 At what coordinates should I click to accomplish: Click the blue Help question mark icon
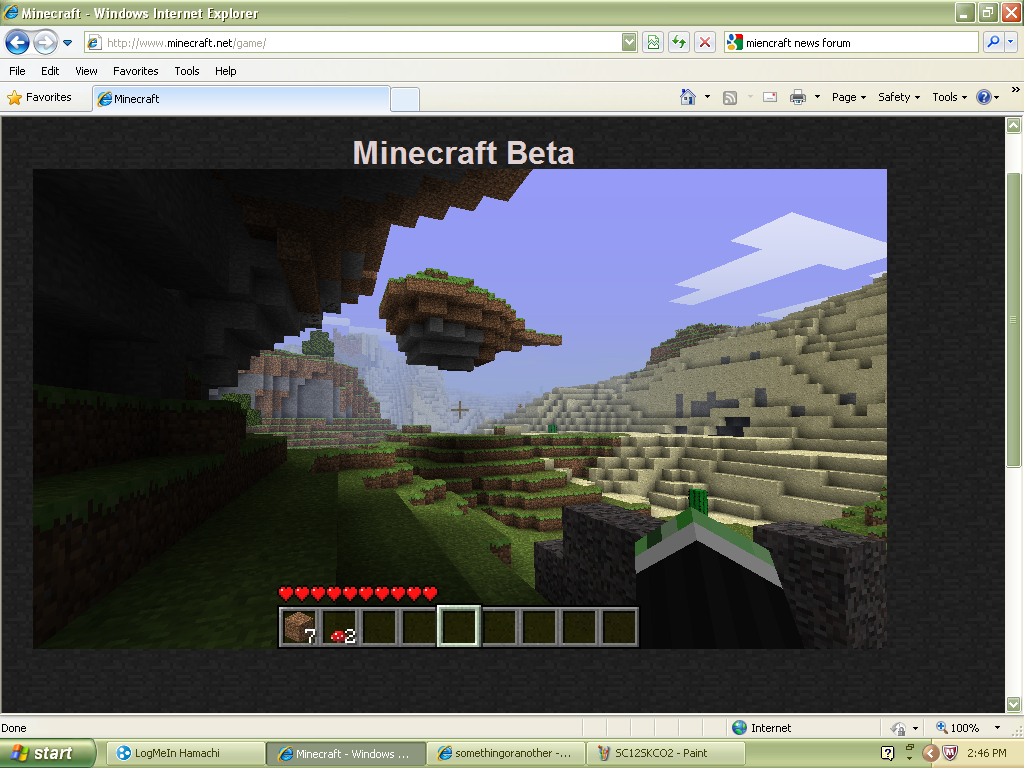(x=984, y=97)
